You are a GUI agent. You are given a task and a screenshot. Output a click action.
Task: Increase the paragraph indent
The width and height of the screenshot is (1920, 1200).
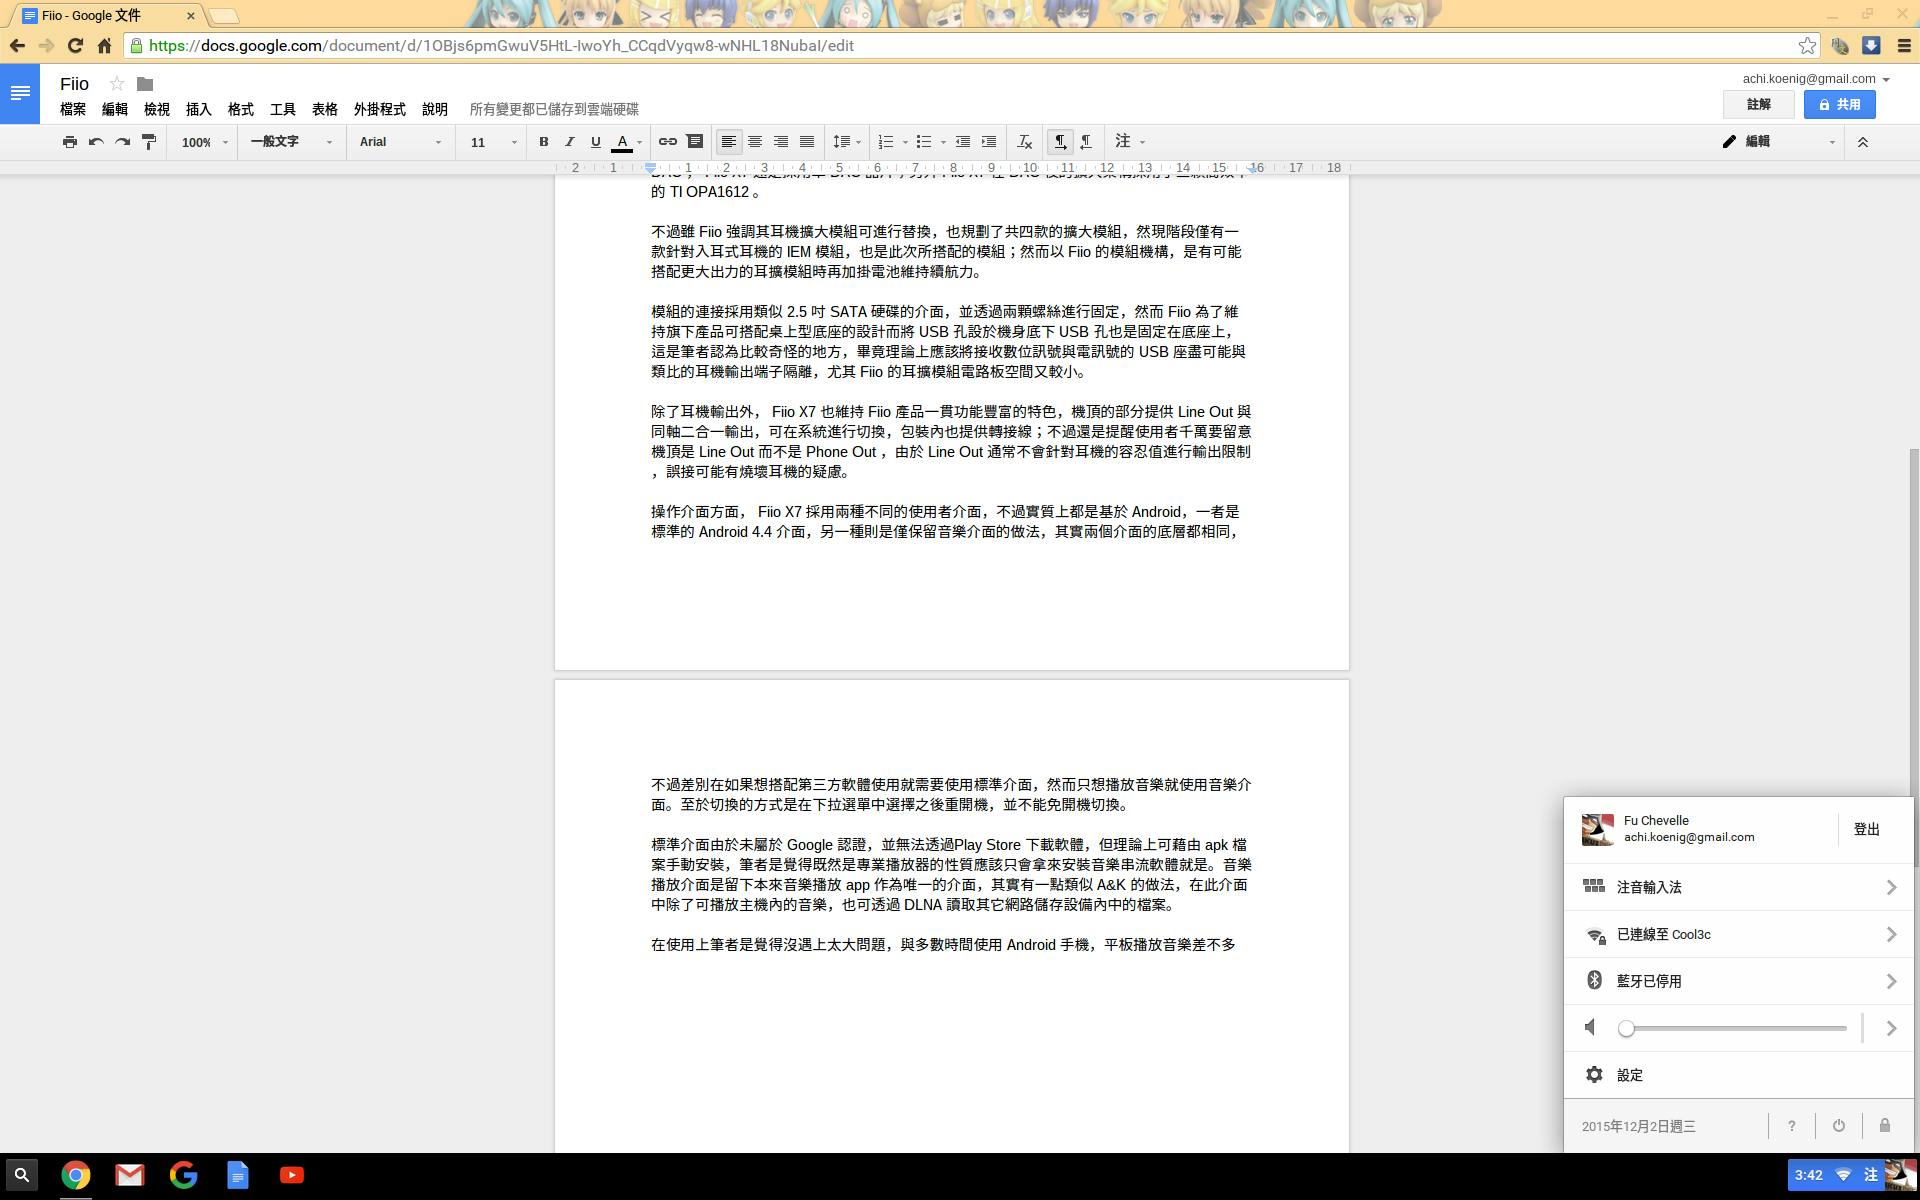pos(989,142)
